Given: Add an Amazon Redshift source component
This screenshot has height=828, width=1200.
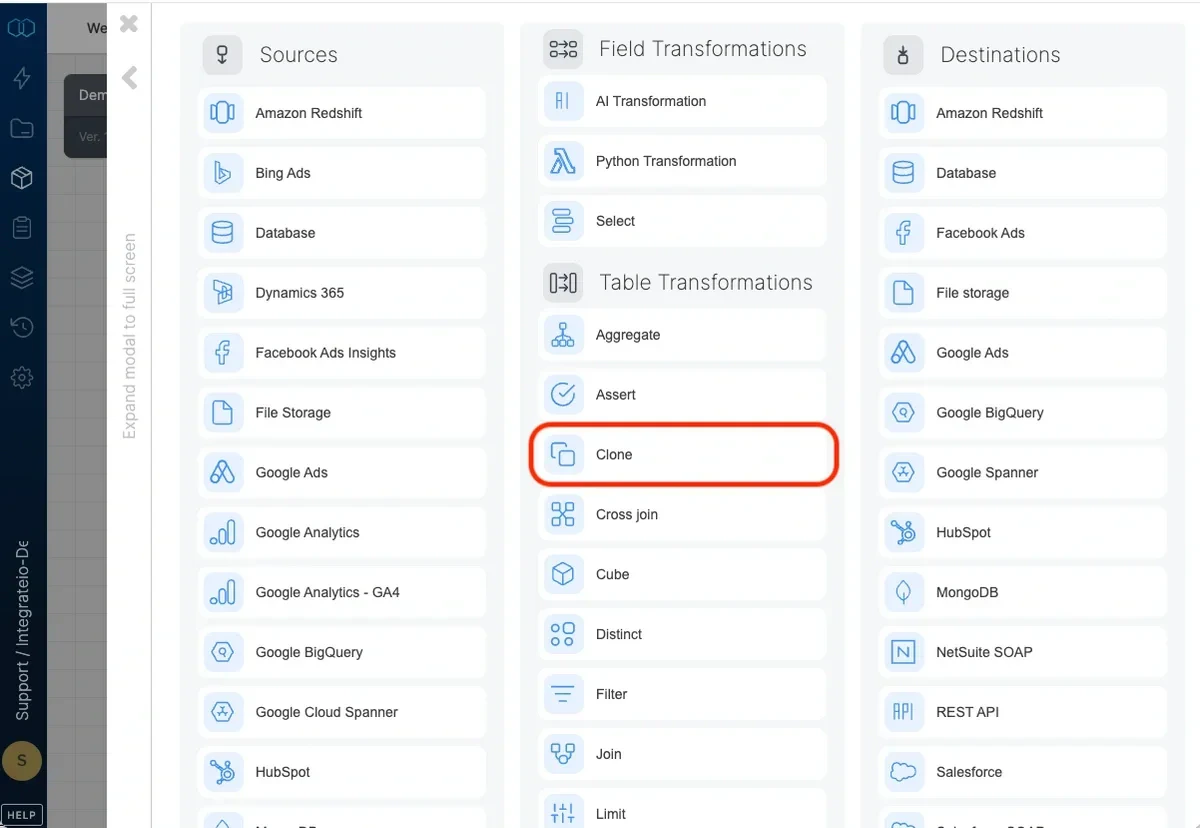Looking at the screenshot, I should pyautogui.click(x=342, y=113).
